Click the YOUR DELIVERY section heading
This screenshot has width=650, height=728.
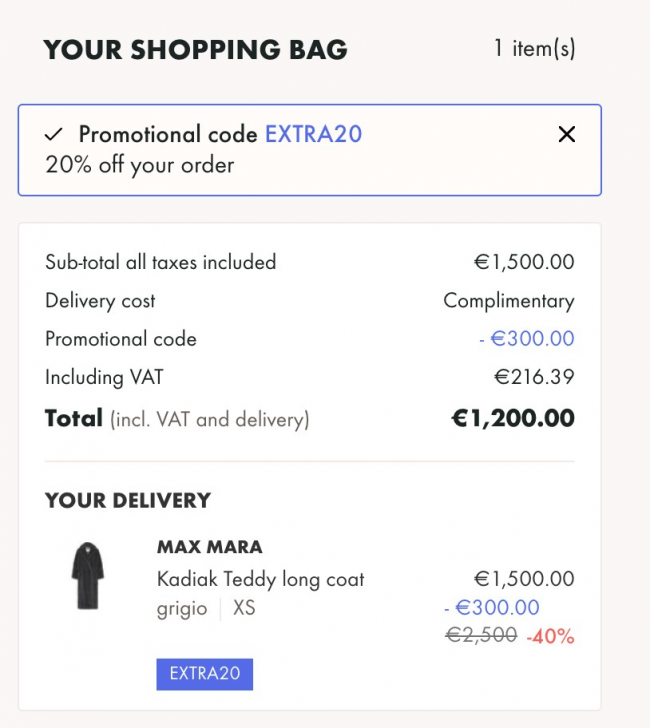pyautogui.click(x=128, y=500)
